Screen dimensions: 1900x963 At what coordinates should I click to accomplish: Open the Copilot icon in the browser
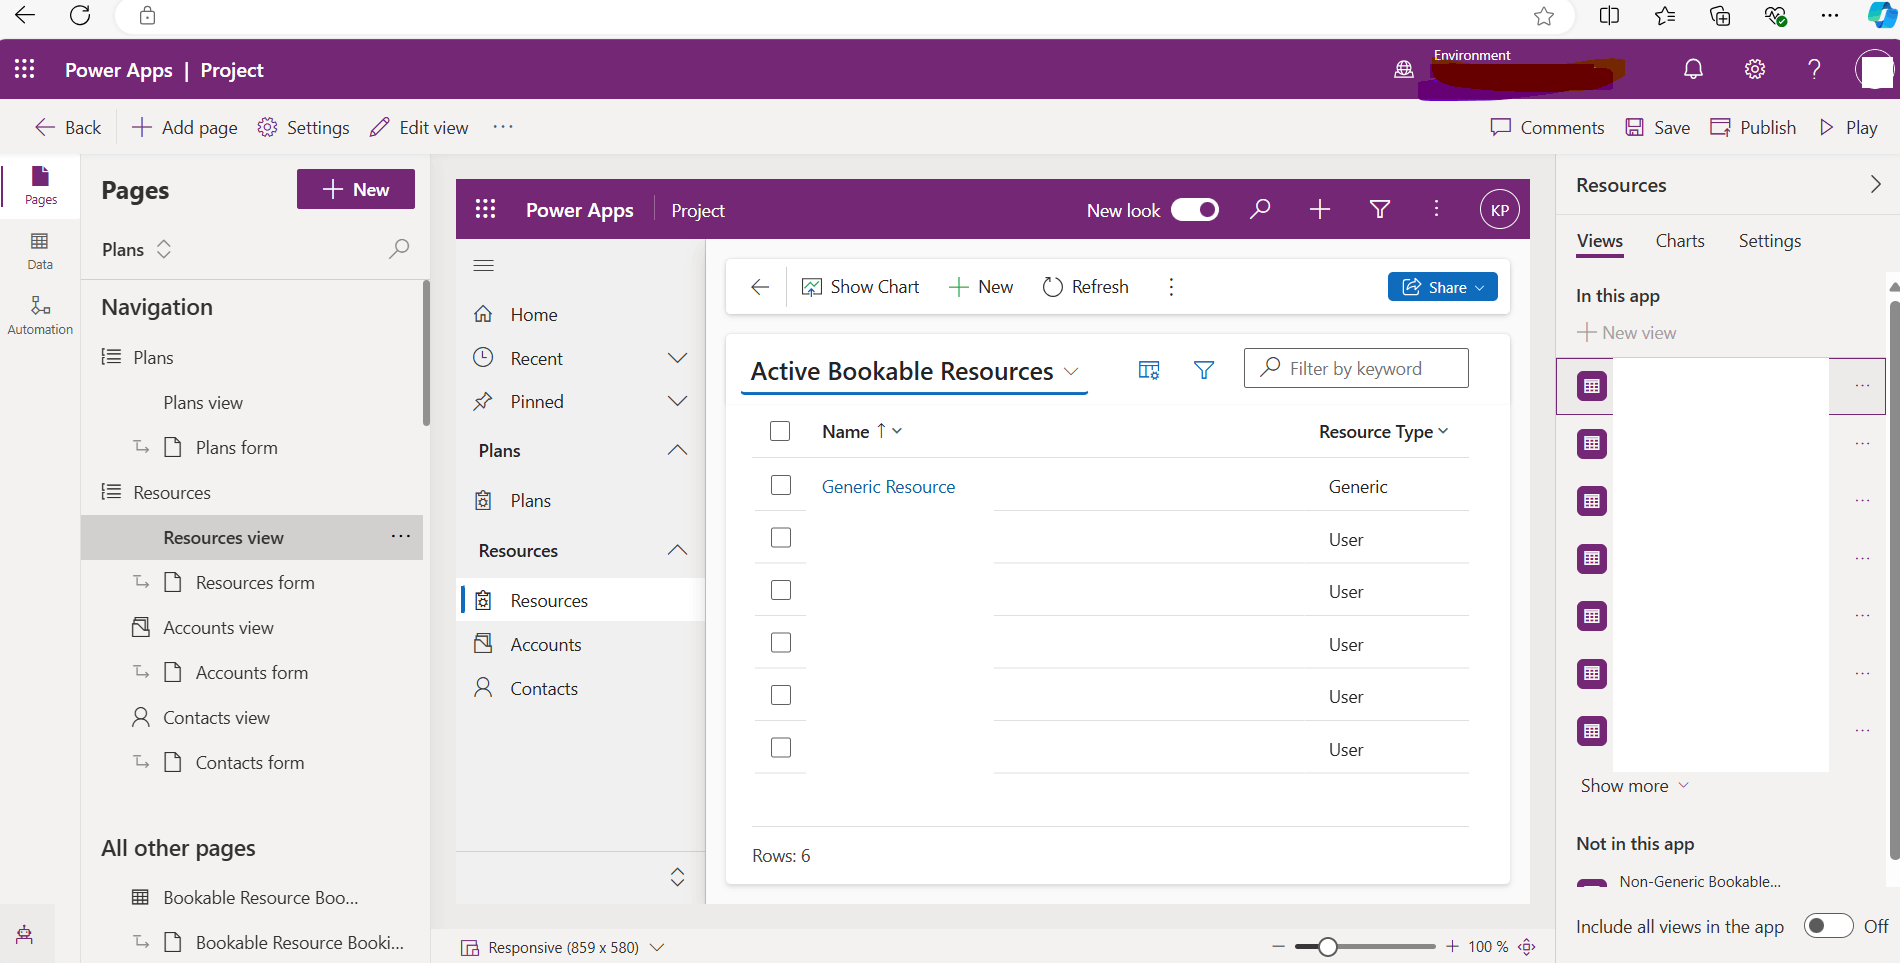1881,16
